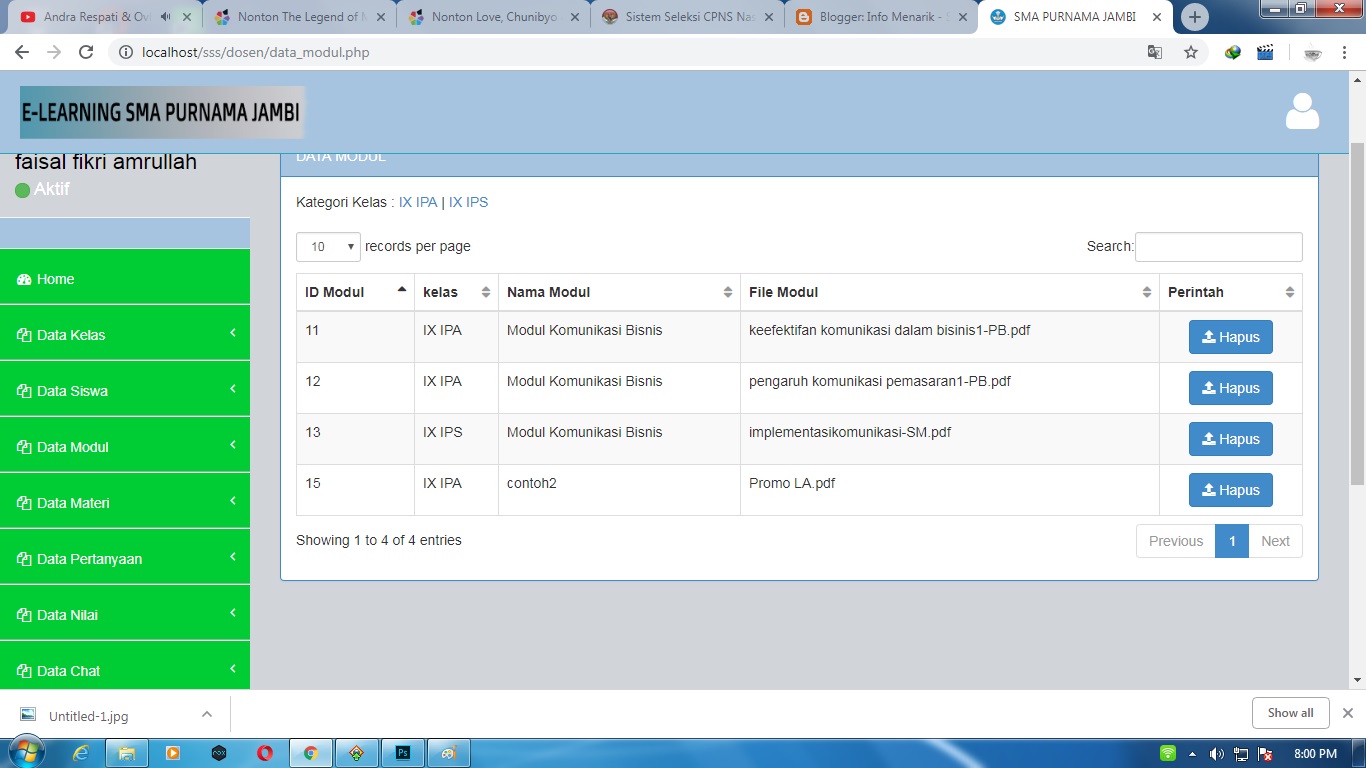Select the translate icon in the address bar
Screen dimensions: 1366x768
pos(1155,51)
